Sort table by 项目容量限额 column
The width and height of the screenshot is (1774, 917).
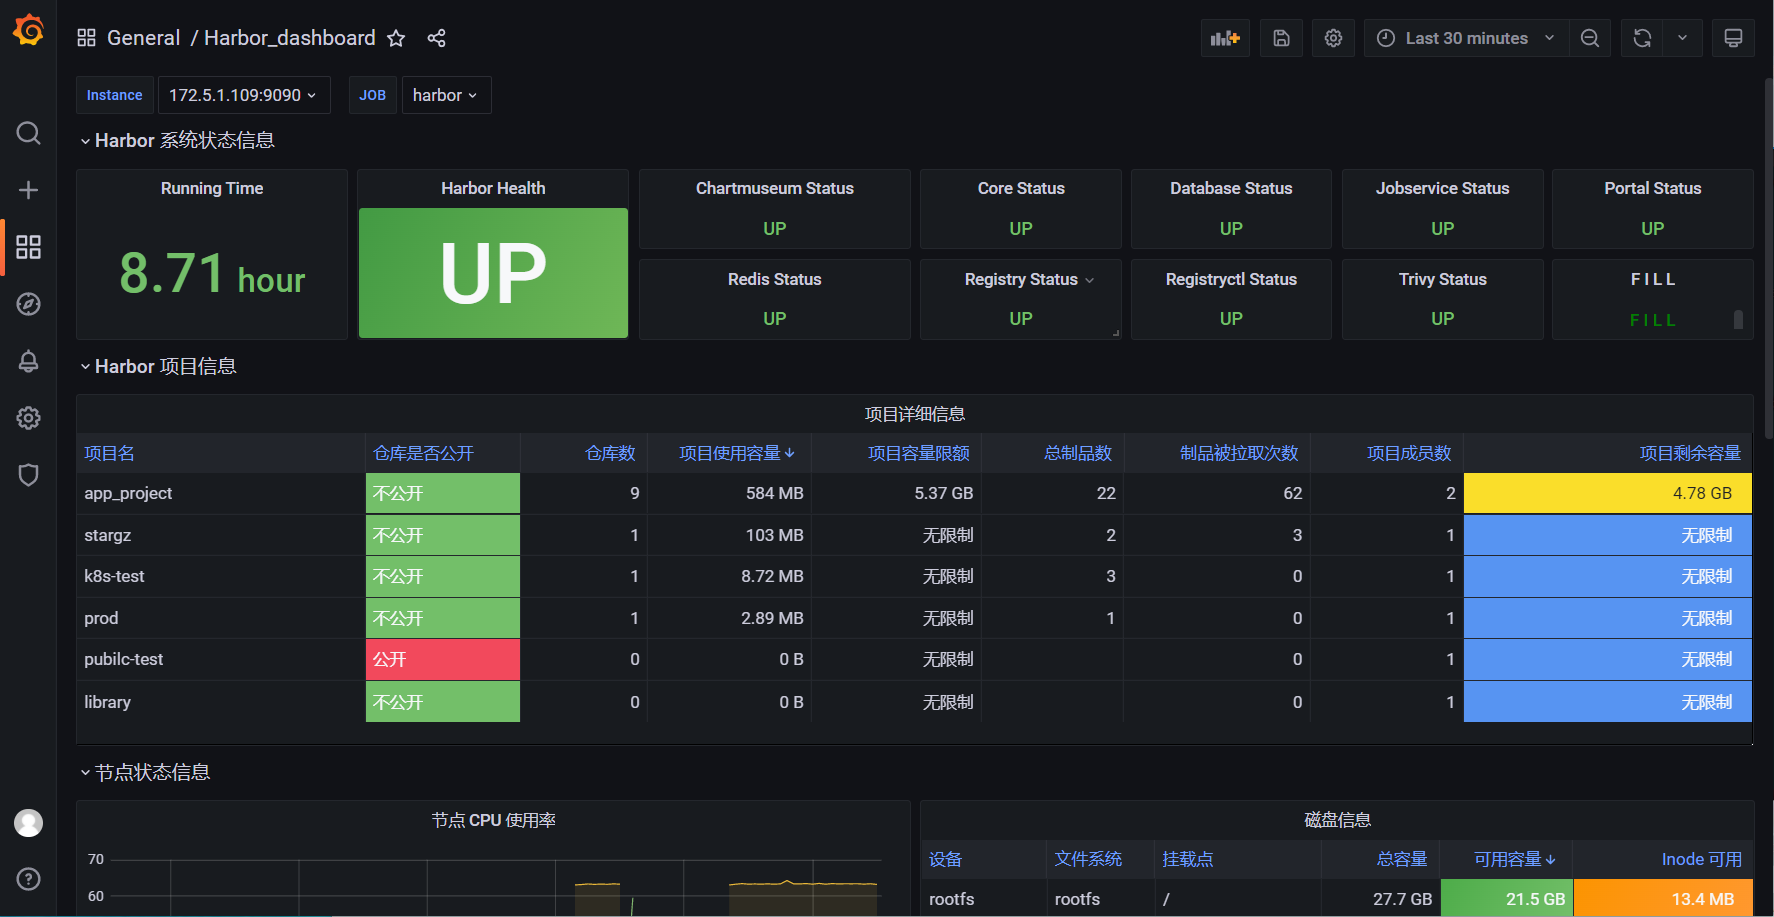(x=919, y=453)
